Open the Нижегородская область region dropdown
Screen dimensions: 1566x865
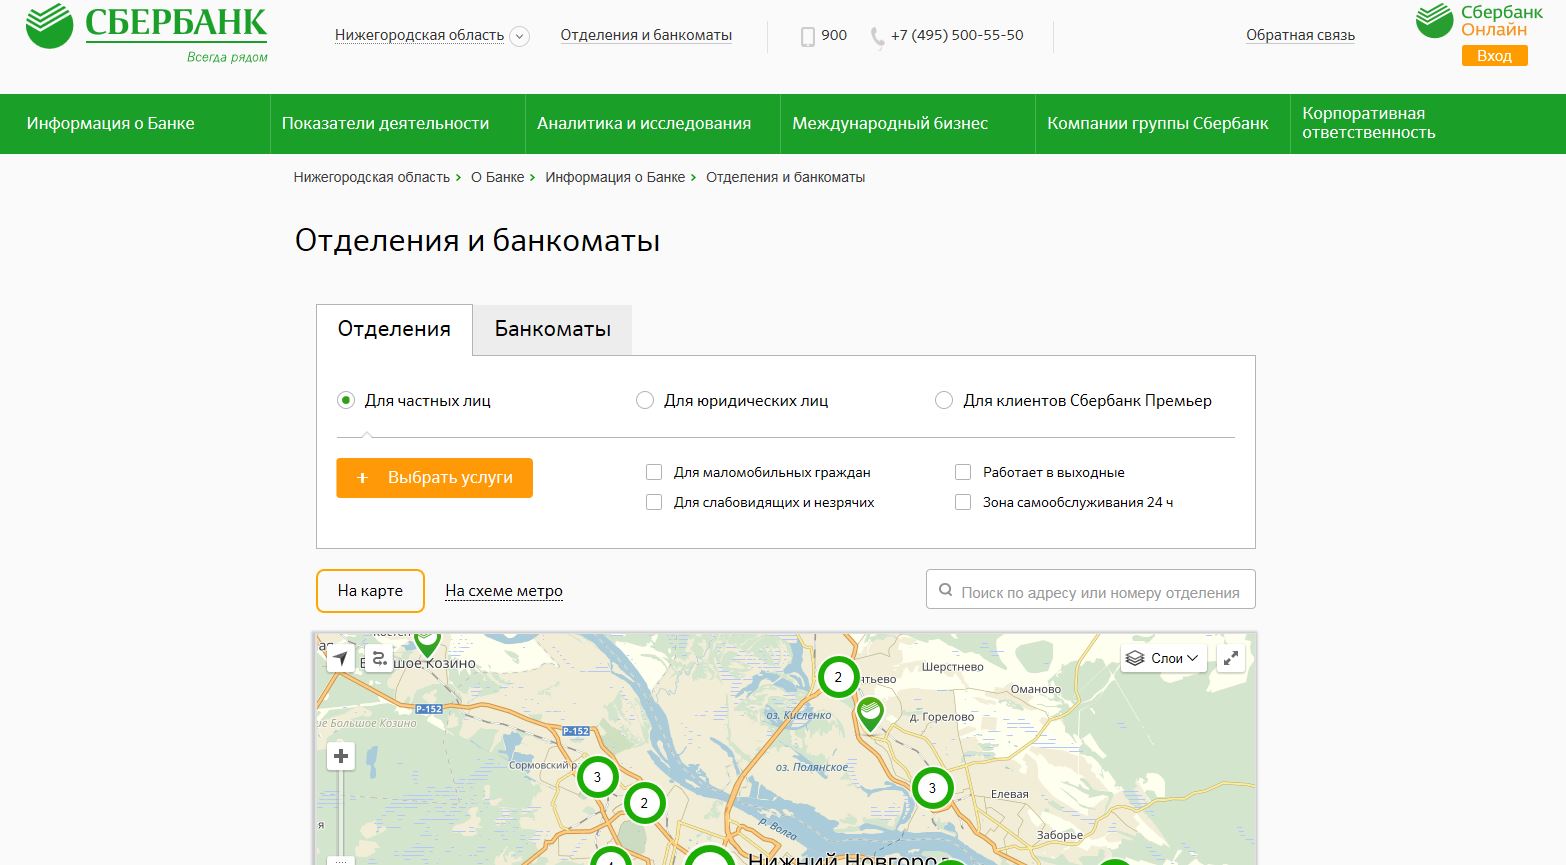pos(419,35)
